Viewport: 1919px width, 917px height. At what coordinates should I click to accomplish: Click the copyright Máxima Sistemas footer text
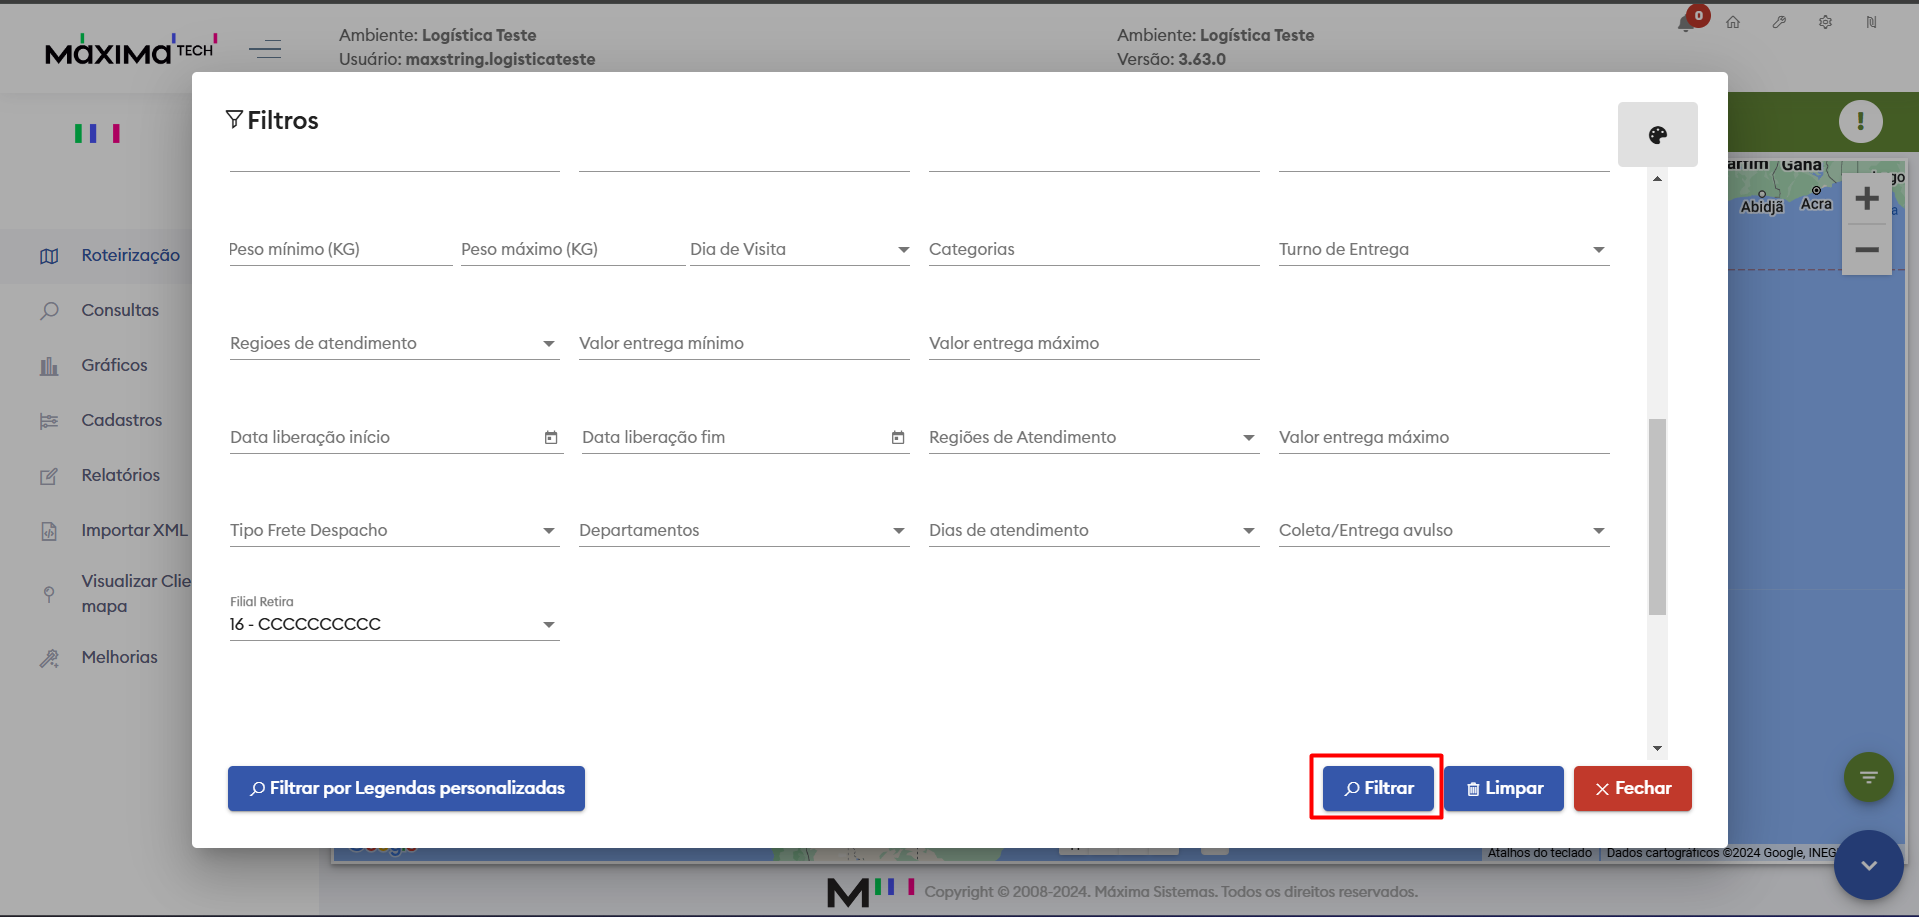[x=1171, y=892]
